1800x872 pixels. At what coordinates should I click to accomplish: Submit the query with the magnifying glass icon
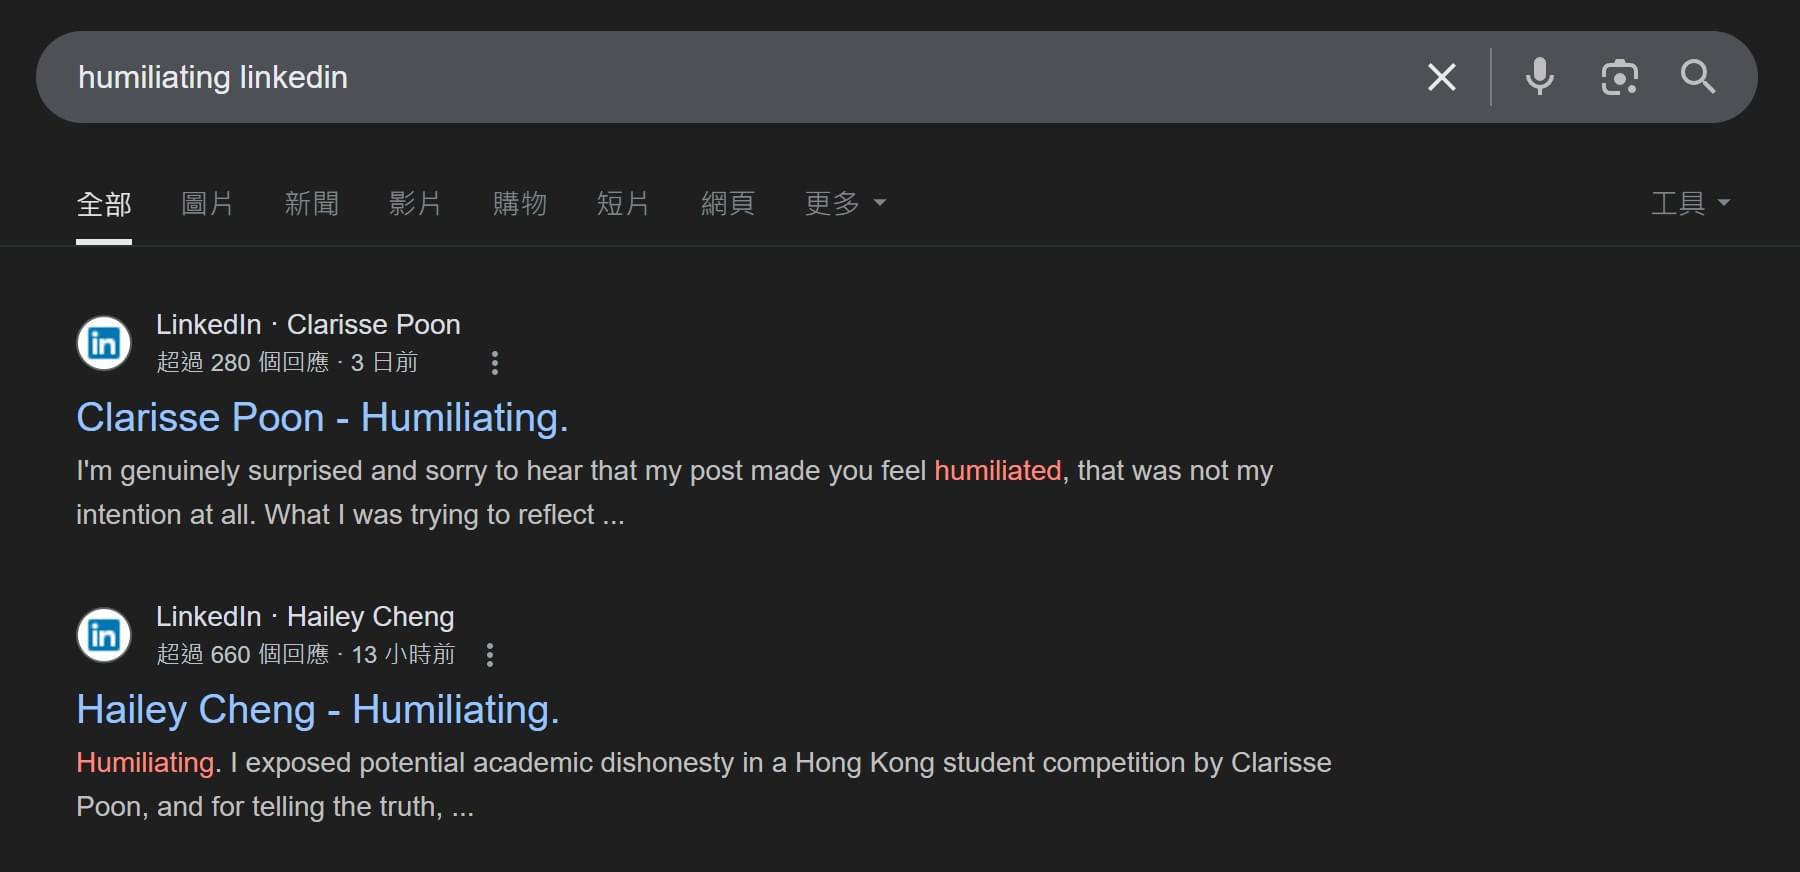tap(1697, 77)
